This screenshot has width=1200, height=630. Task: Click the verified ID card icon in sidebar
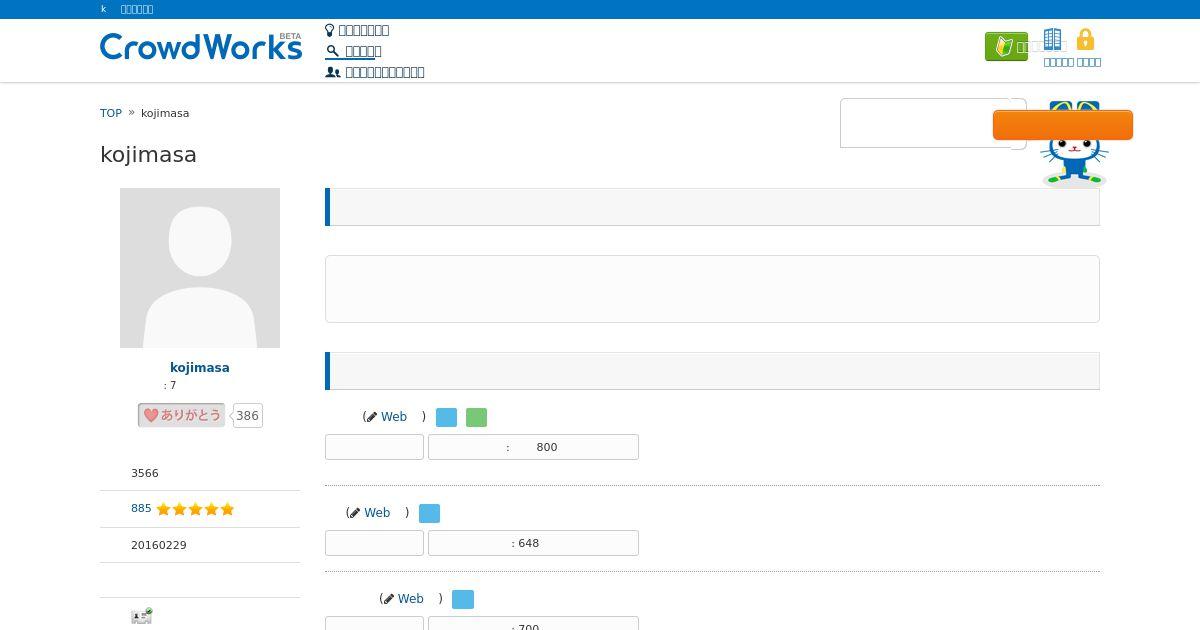(141, 616)
